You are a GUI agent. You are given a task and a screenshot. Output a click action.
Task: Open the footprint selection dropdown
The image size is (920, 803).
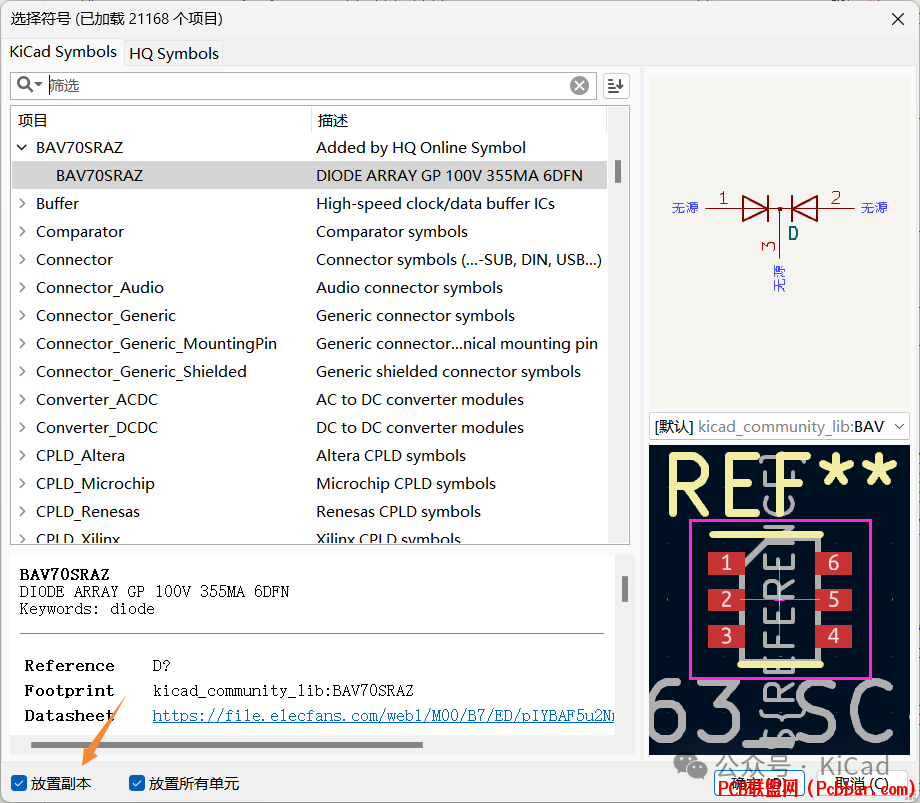[779, 426]
